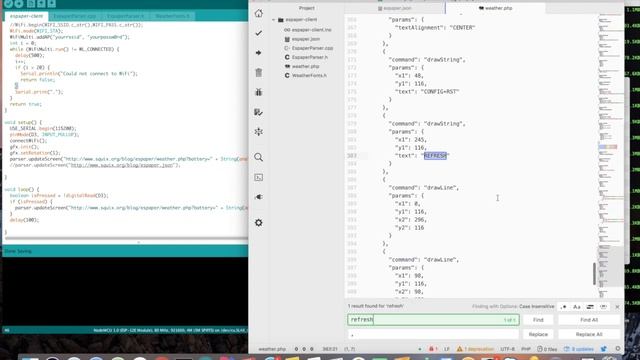The image size is (640, 360).
Task: Click the Find button
Action: tap(538, 320)
